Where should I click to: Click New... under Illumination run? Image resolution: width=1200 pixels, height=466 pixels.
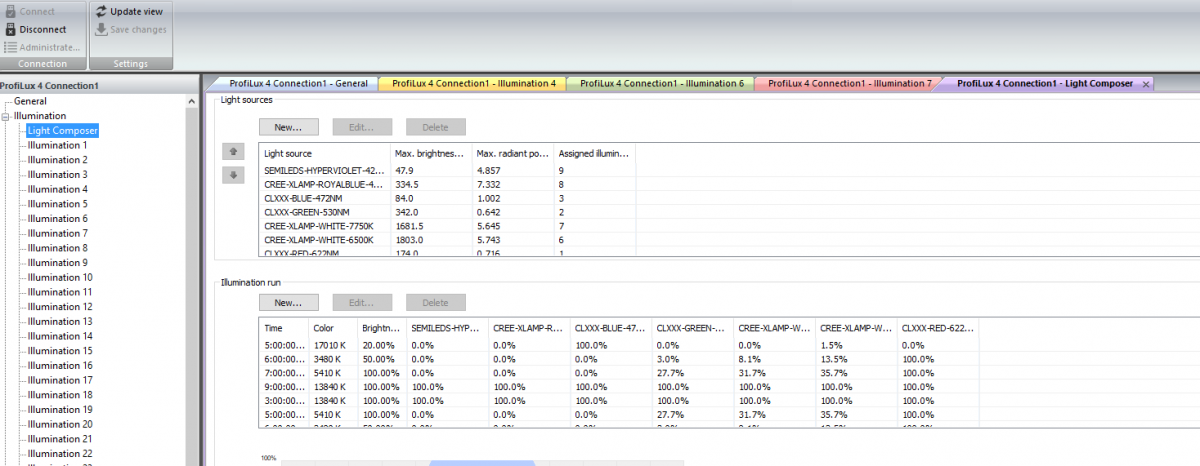pos(288,302)
